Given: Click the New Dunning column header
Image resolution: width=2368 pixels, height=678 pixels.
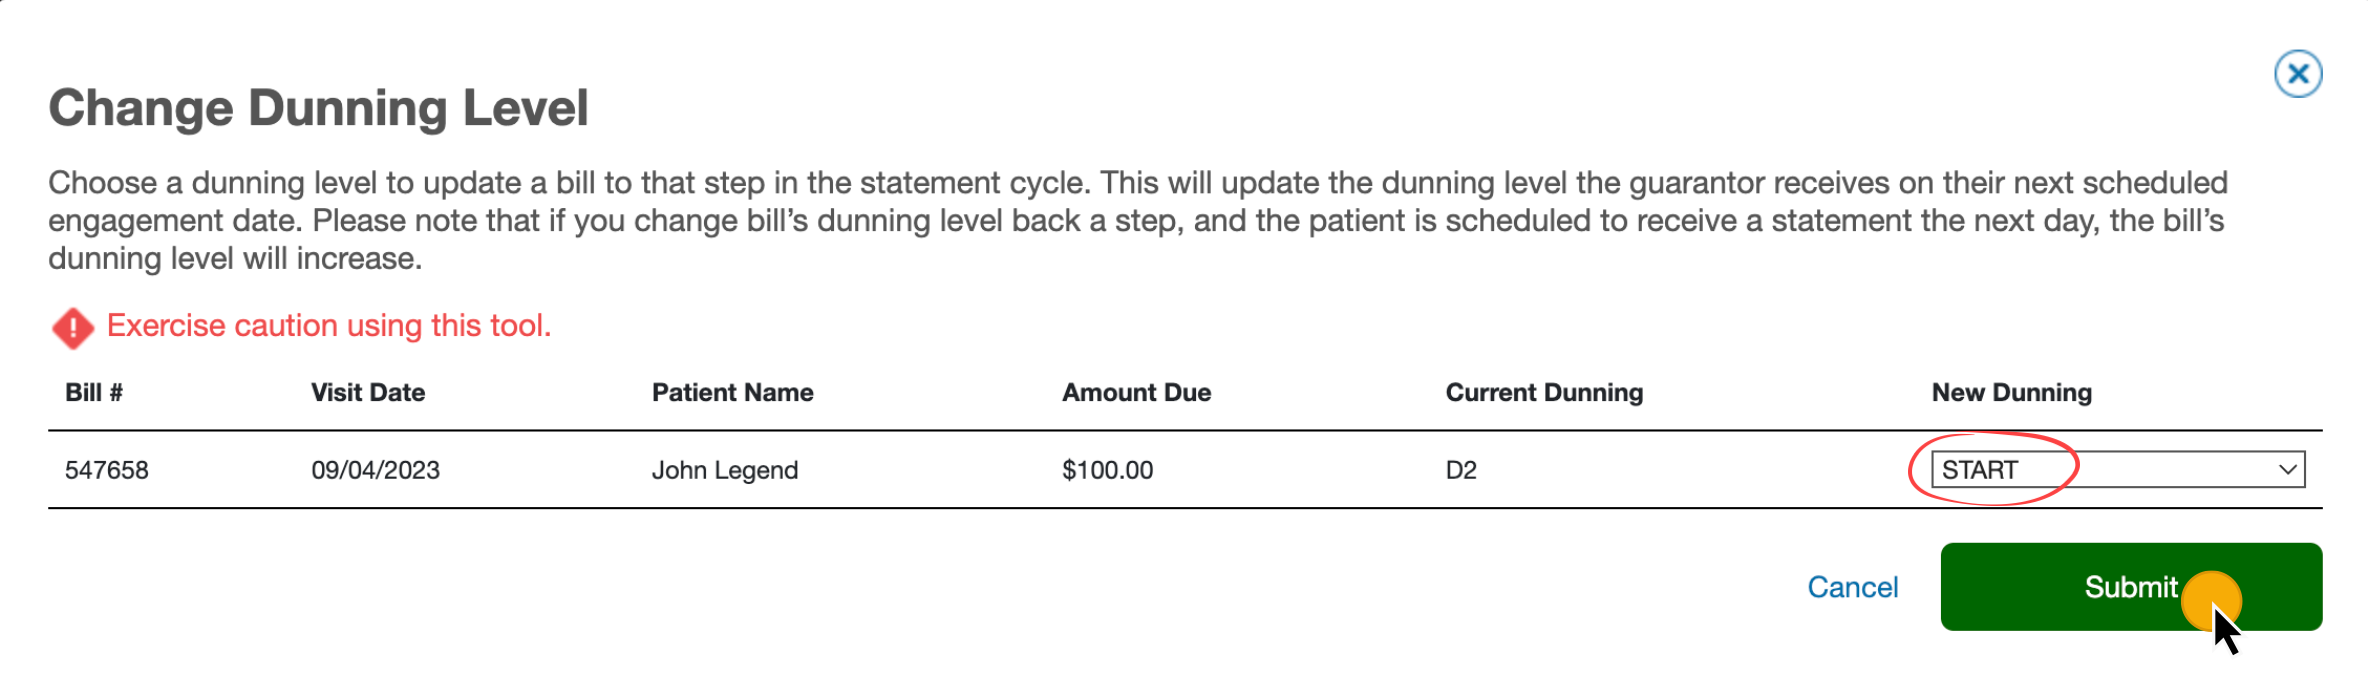Looking at the screenshot, I should (x=2011, y=392).
